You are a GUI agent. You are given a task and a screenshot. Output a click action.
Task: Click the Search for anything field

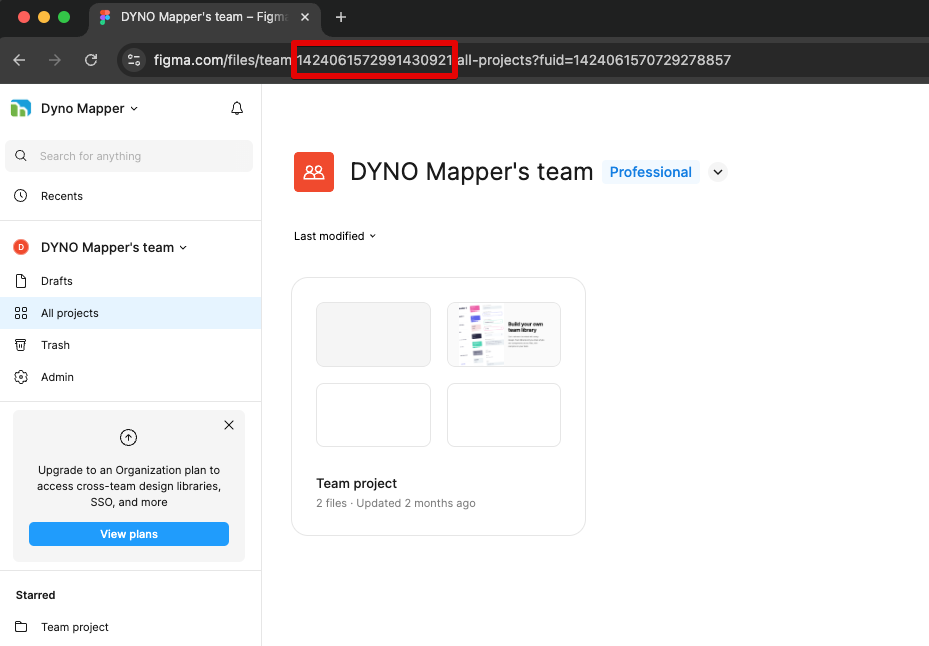pyautogui.click(x=129, y=156)
